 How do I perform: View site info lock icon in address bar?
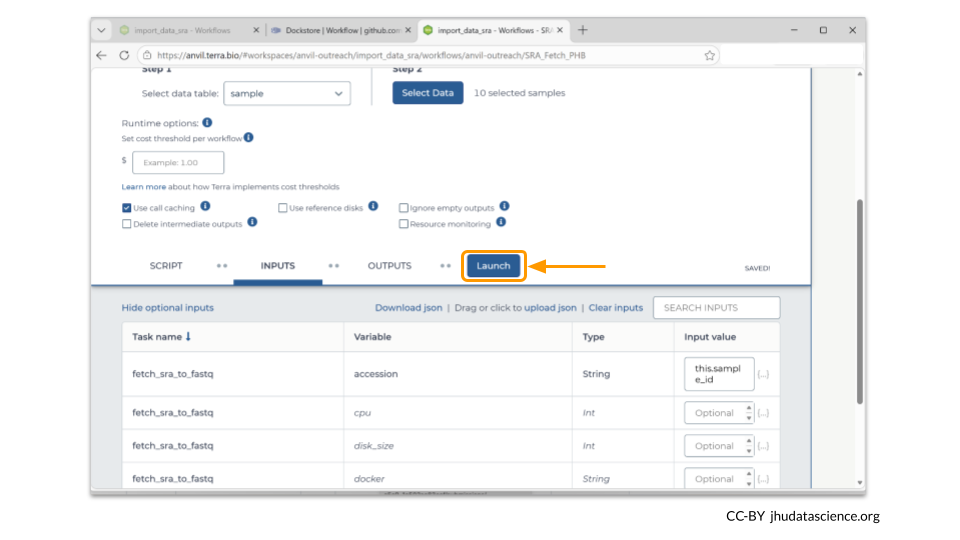tap(147, 55)
